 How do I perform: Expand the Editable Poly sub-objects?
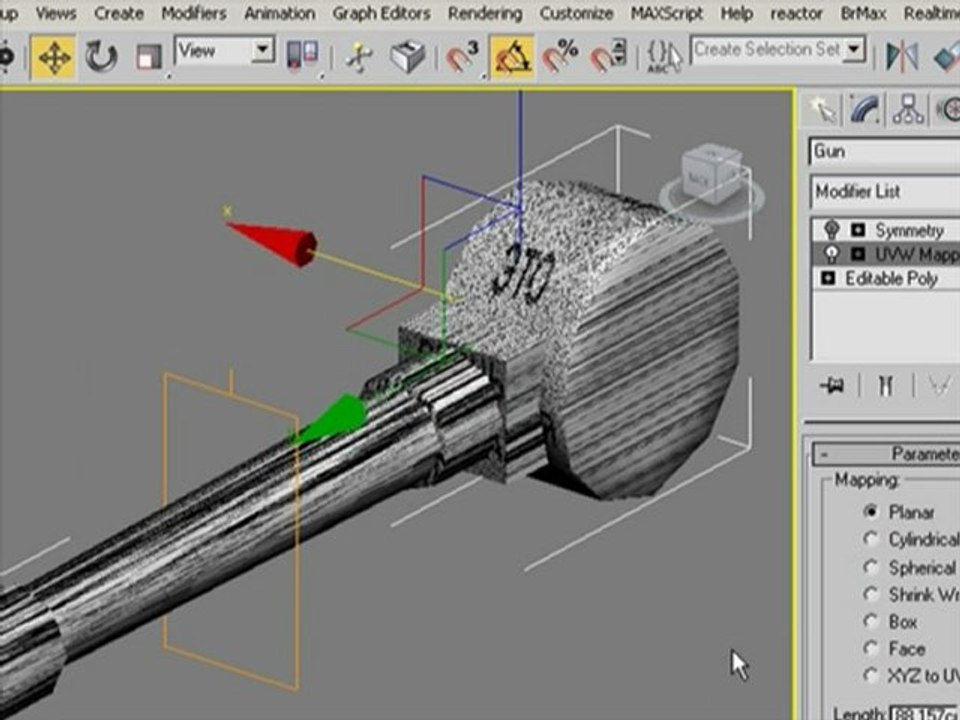pyautogui.click(x=828, y=278)
